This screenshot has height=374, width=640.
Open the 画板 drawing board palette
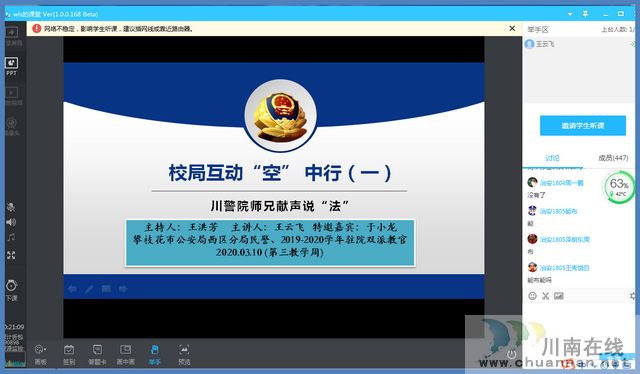[40, 355]
